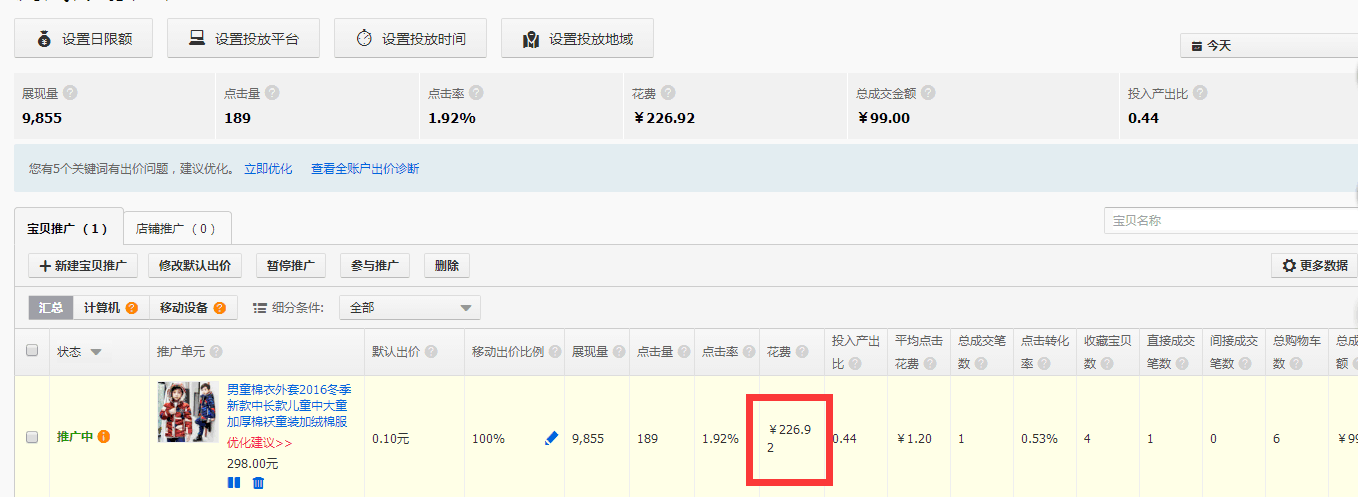Click the money bag icon on 设置日限额
The image size is (1358, 497).
44,39
